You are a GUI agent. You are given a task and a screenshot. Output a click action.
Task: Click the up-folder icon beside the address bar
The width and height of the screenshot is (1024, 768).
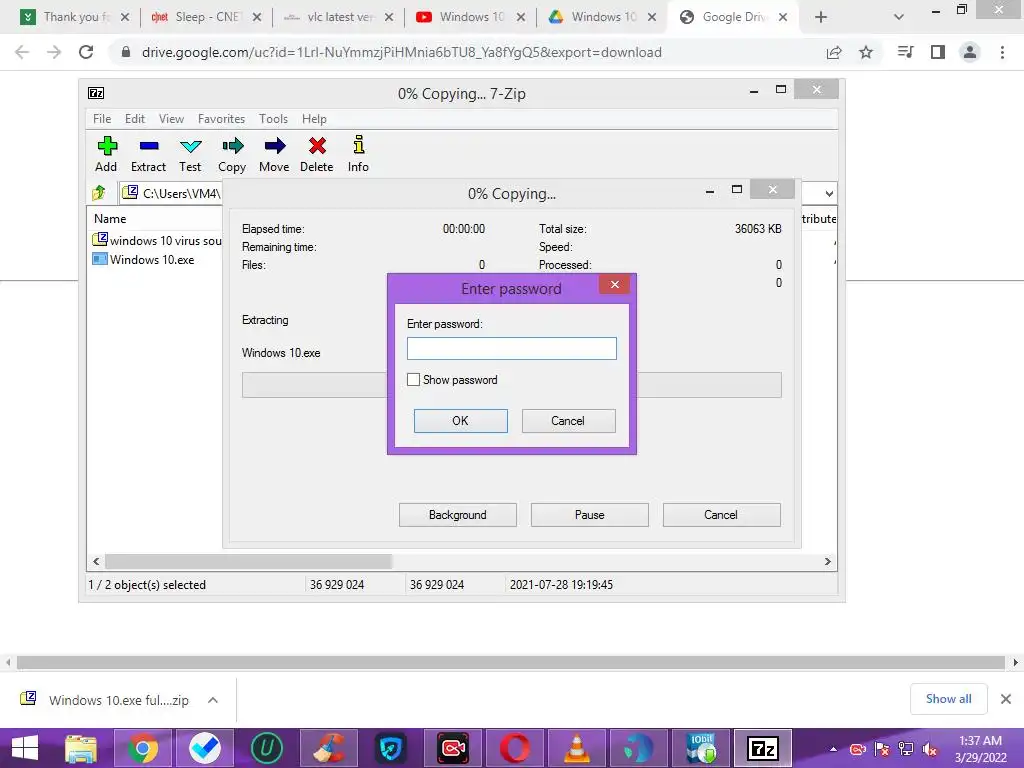point(99,193)
